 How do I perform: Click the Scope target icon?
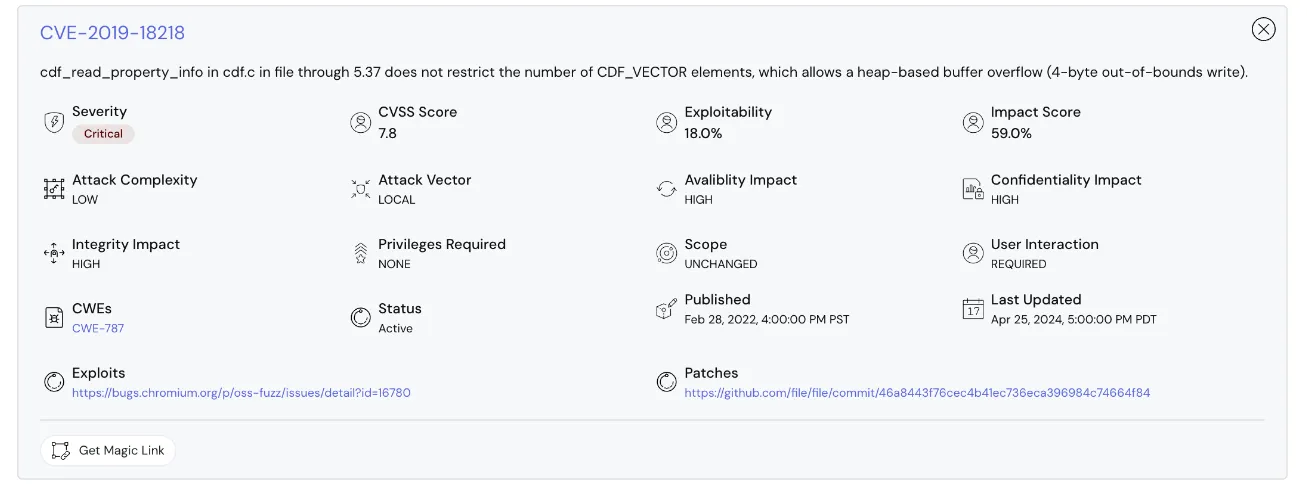point(666,253)
